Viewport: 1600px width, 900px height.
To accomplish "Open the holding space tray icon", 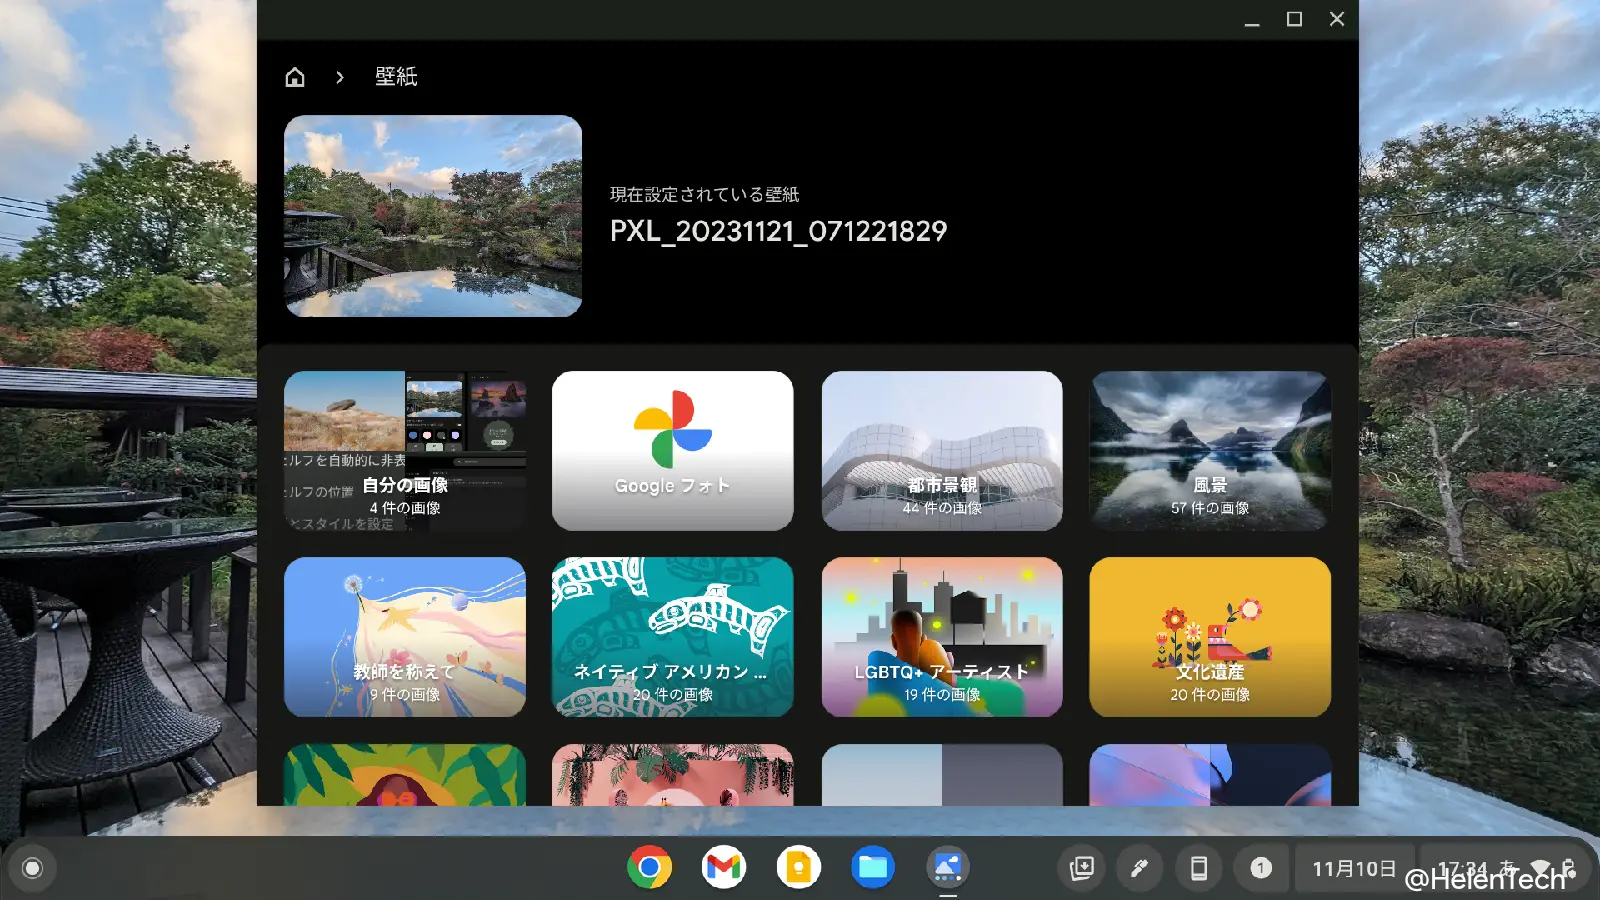I will (x=1082, y=868).
